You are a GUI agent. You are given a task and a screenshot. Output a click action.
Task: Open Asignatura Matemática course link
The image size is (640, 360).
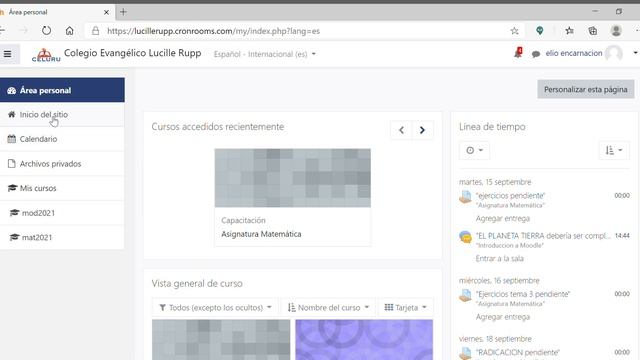tap(261, 234)
